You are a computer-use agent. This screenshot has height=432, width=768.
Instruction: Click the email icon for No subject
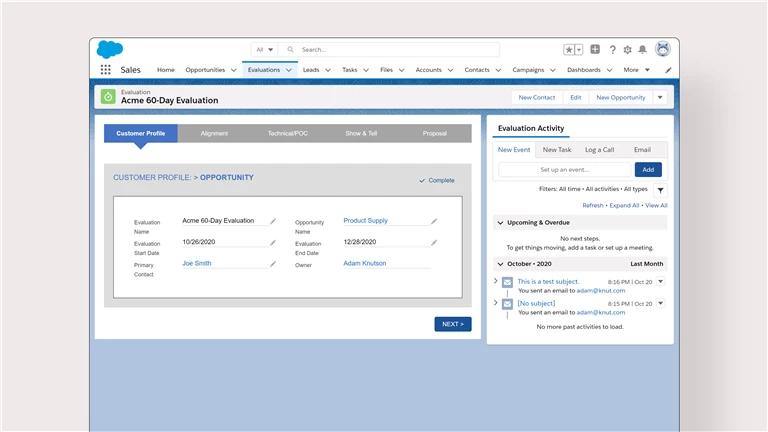507,304
